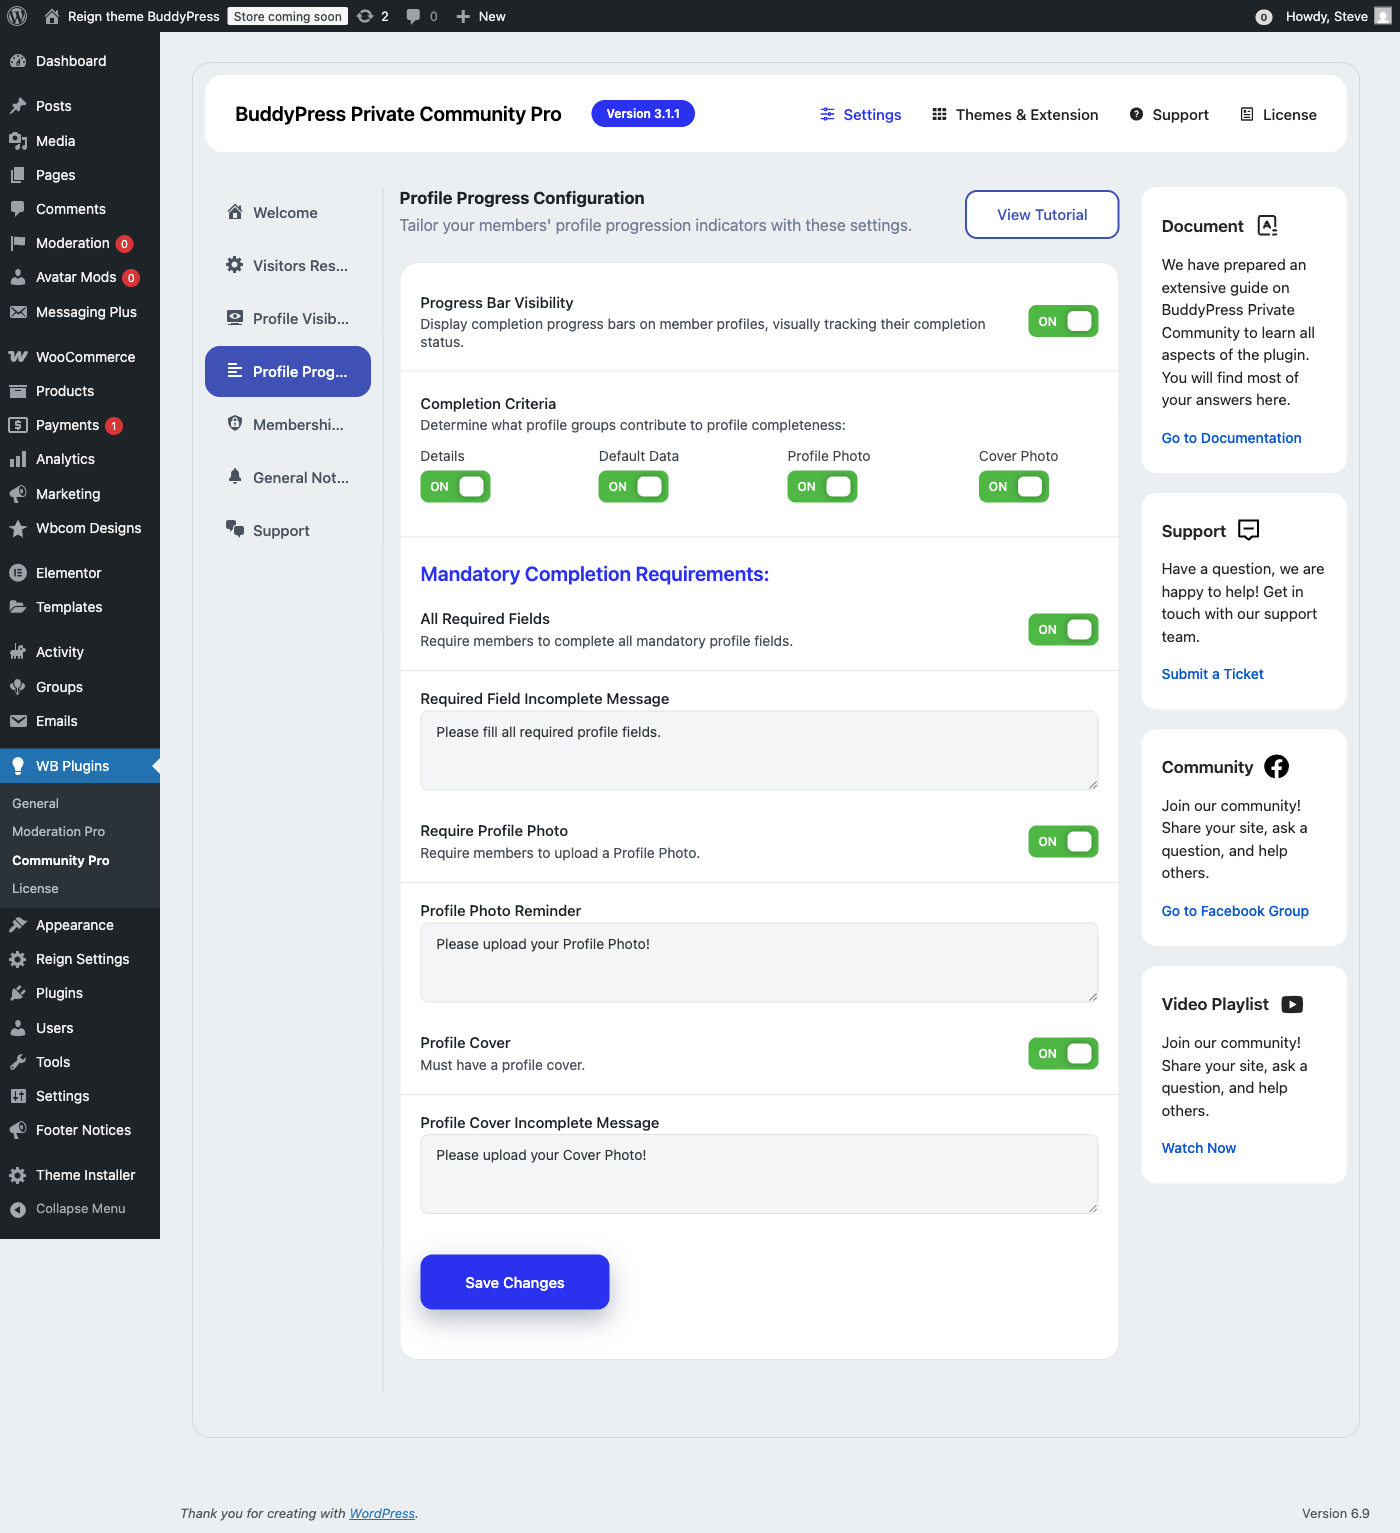Disable the Progress Bar Visibility toggle
The height and width of the screenshot is (1533, 1400).
click(1062, 321)
